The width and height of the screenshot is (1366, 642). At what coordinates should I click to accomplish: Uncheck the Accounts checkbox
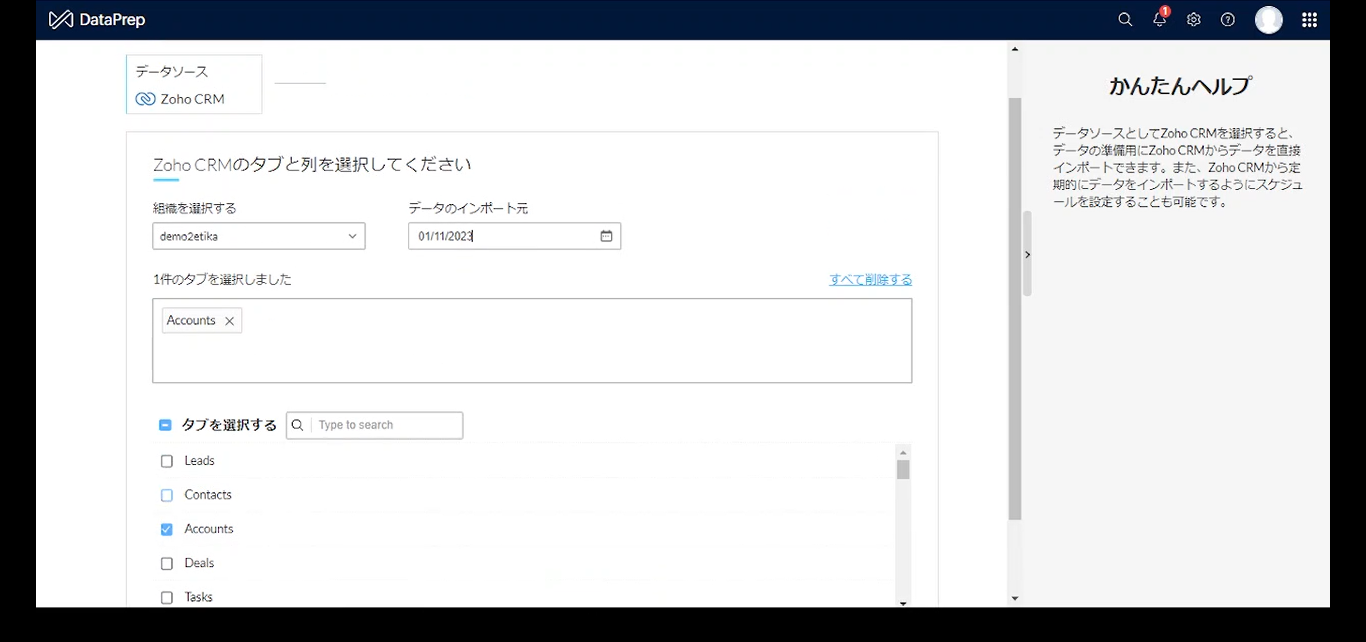pos(167,529)
